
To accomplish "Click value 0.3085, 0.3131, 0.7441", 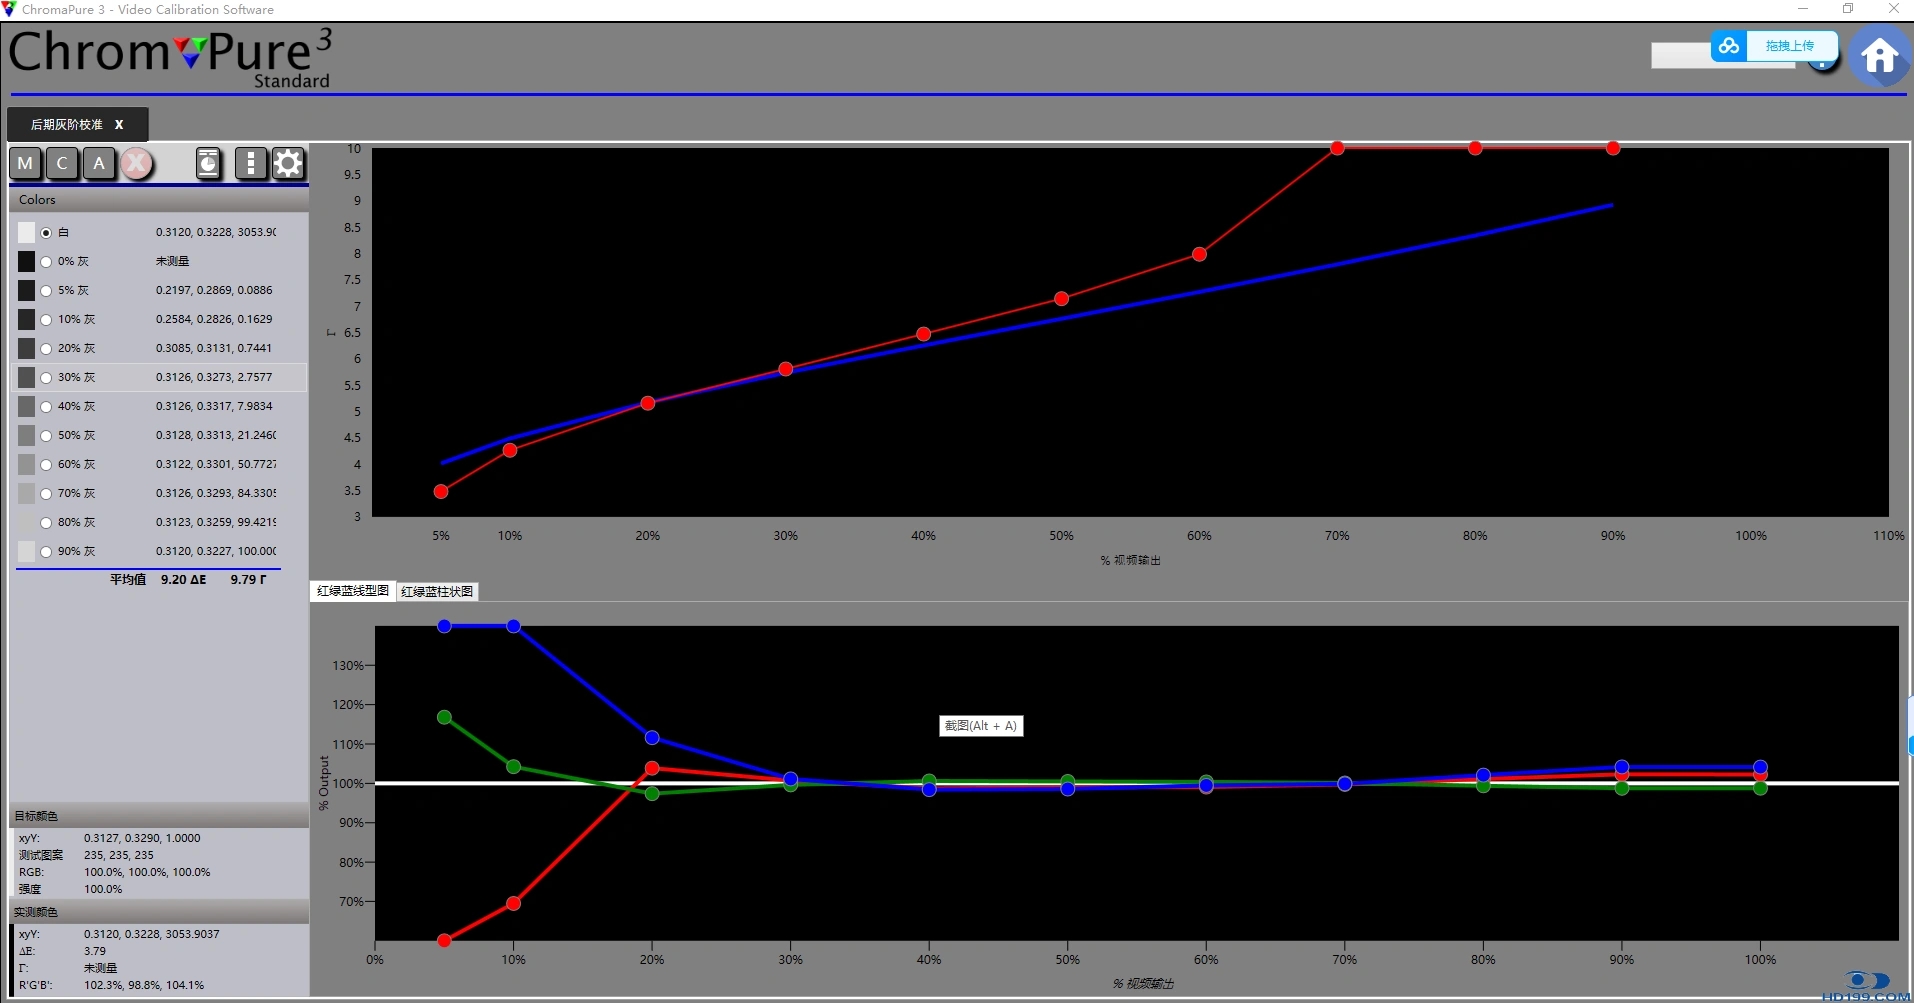I will pos(214,348).
